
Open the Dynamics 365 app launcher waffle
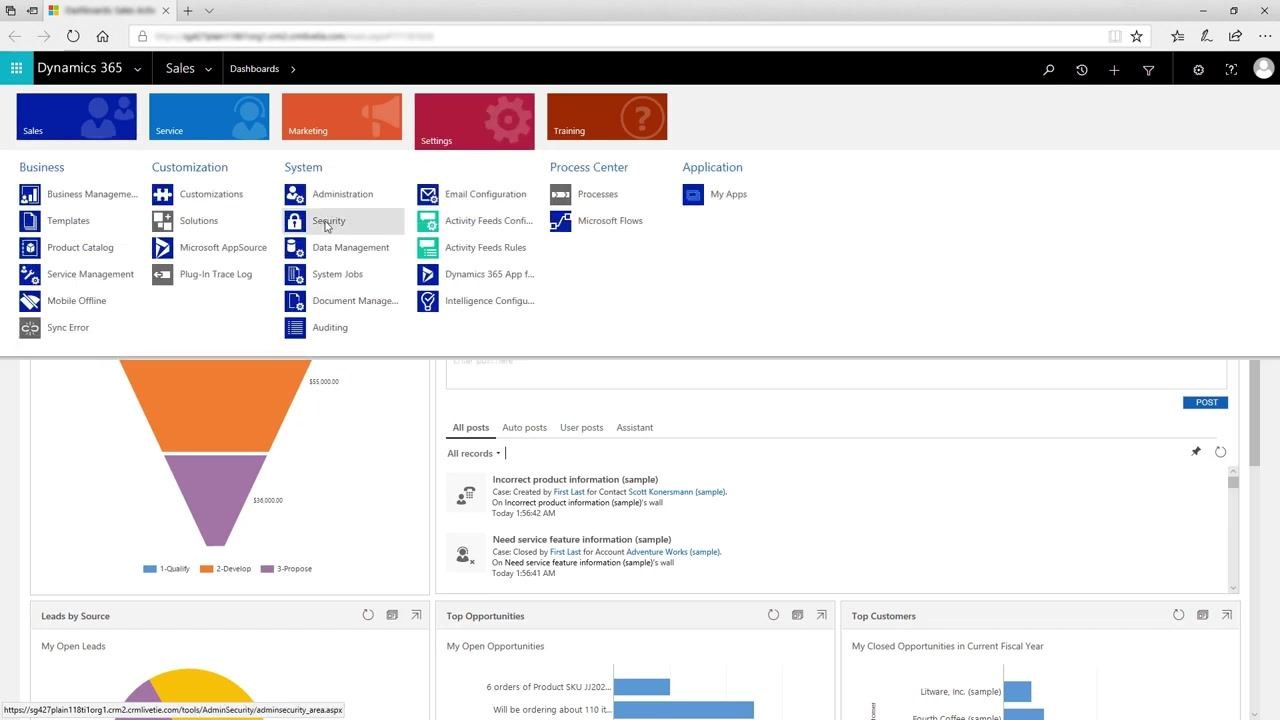16,69
